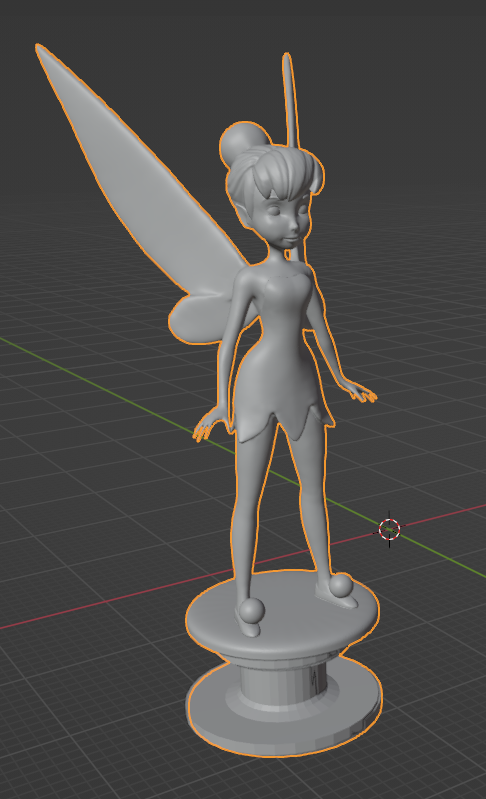Click the fairy model's face
The image size is (486, 799).
click(x=284, y=221)
